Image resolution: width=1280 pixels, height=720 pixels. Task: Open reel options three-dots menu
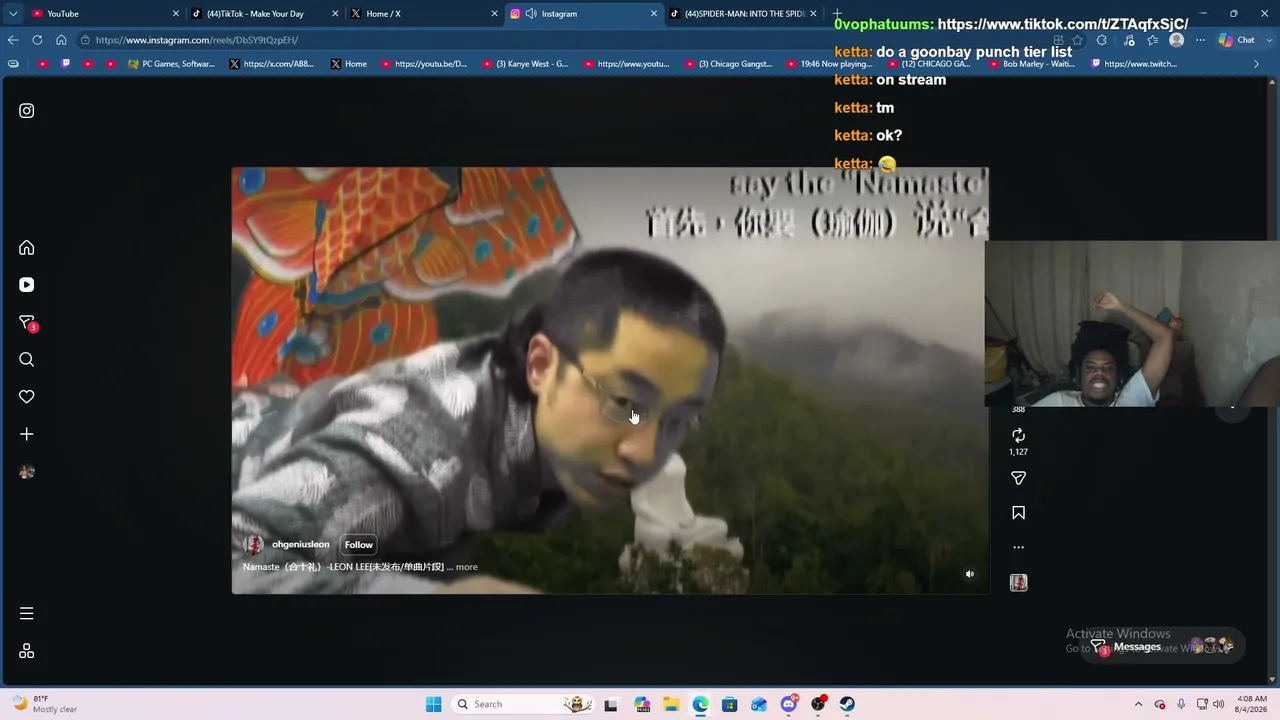(1018, 547)
